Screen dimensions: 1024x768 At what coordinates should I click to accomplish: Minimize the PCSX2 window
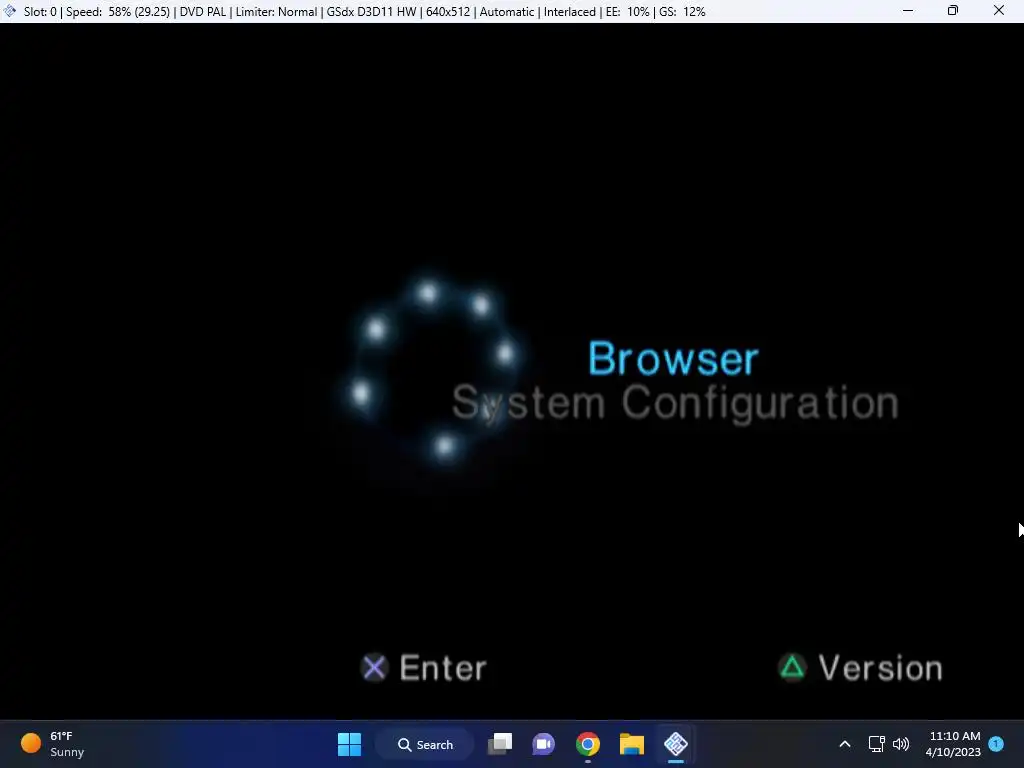coord(908,11)
